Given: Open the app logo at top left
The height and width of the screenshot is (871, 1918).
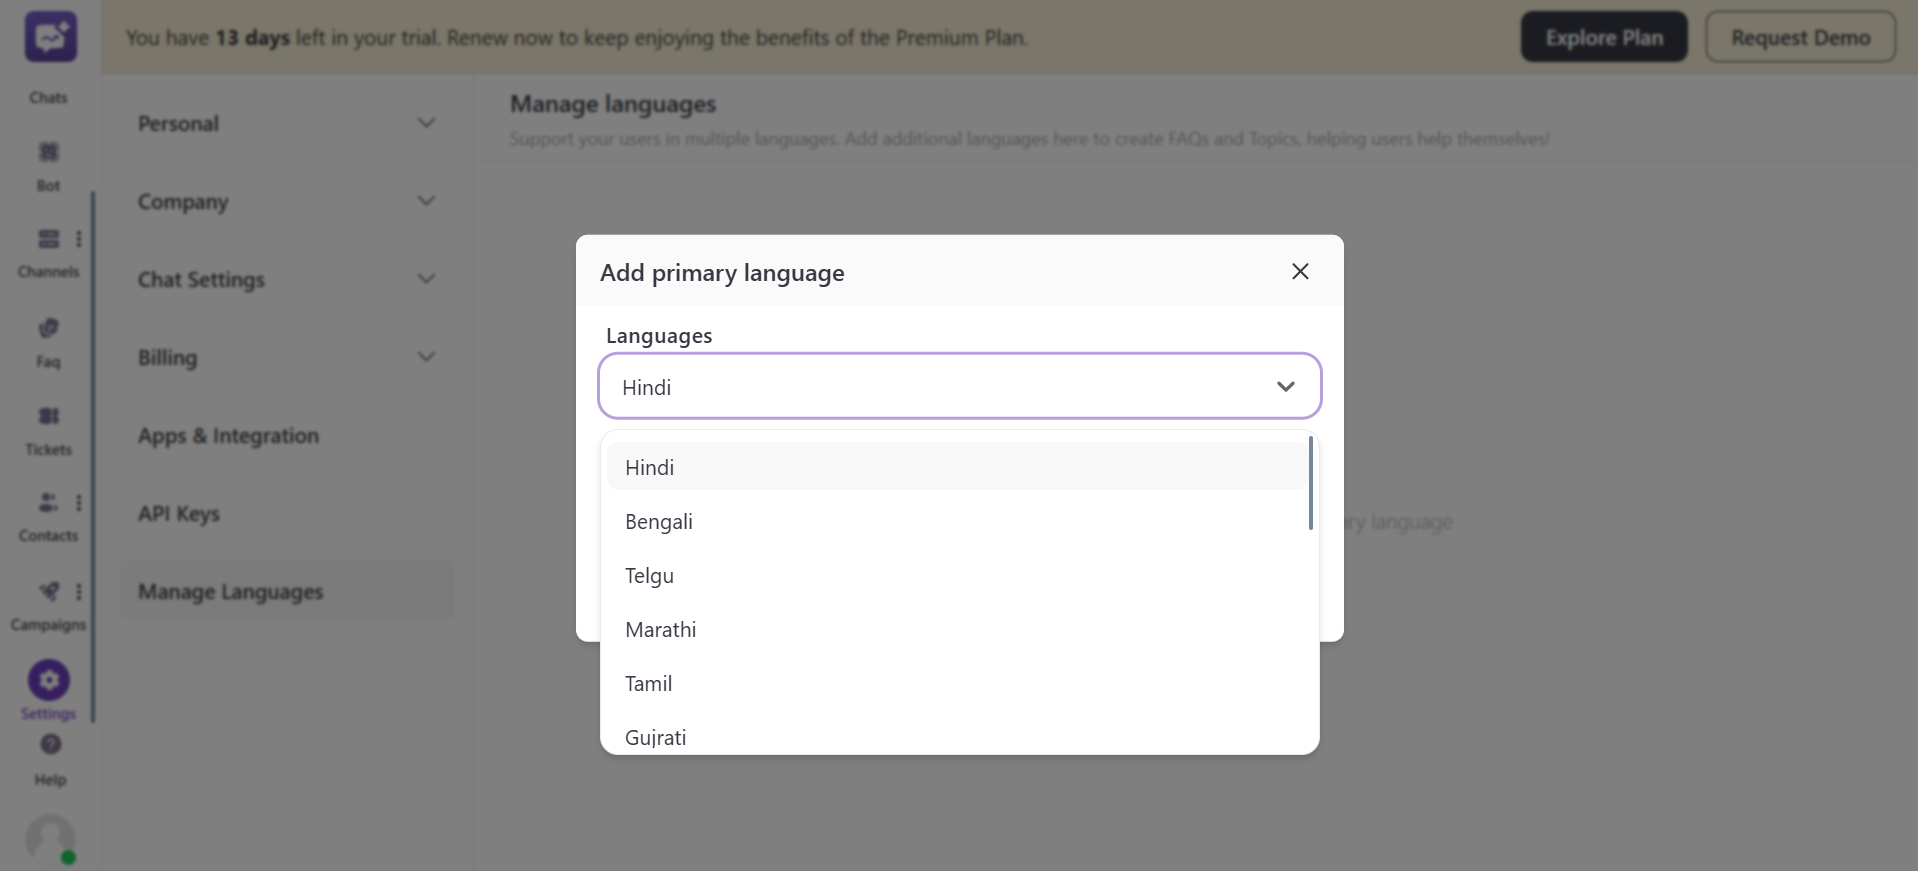Looking at the screenshot, I should [x=49, y=36].
